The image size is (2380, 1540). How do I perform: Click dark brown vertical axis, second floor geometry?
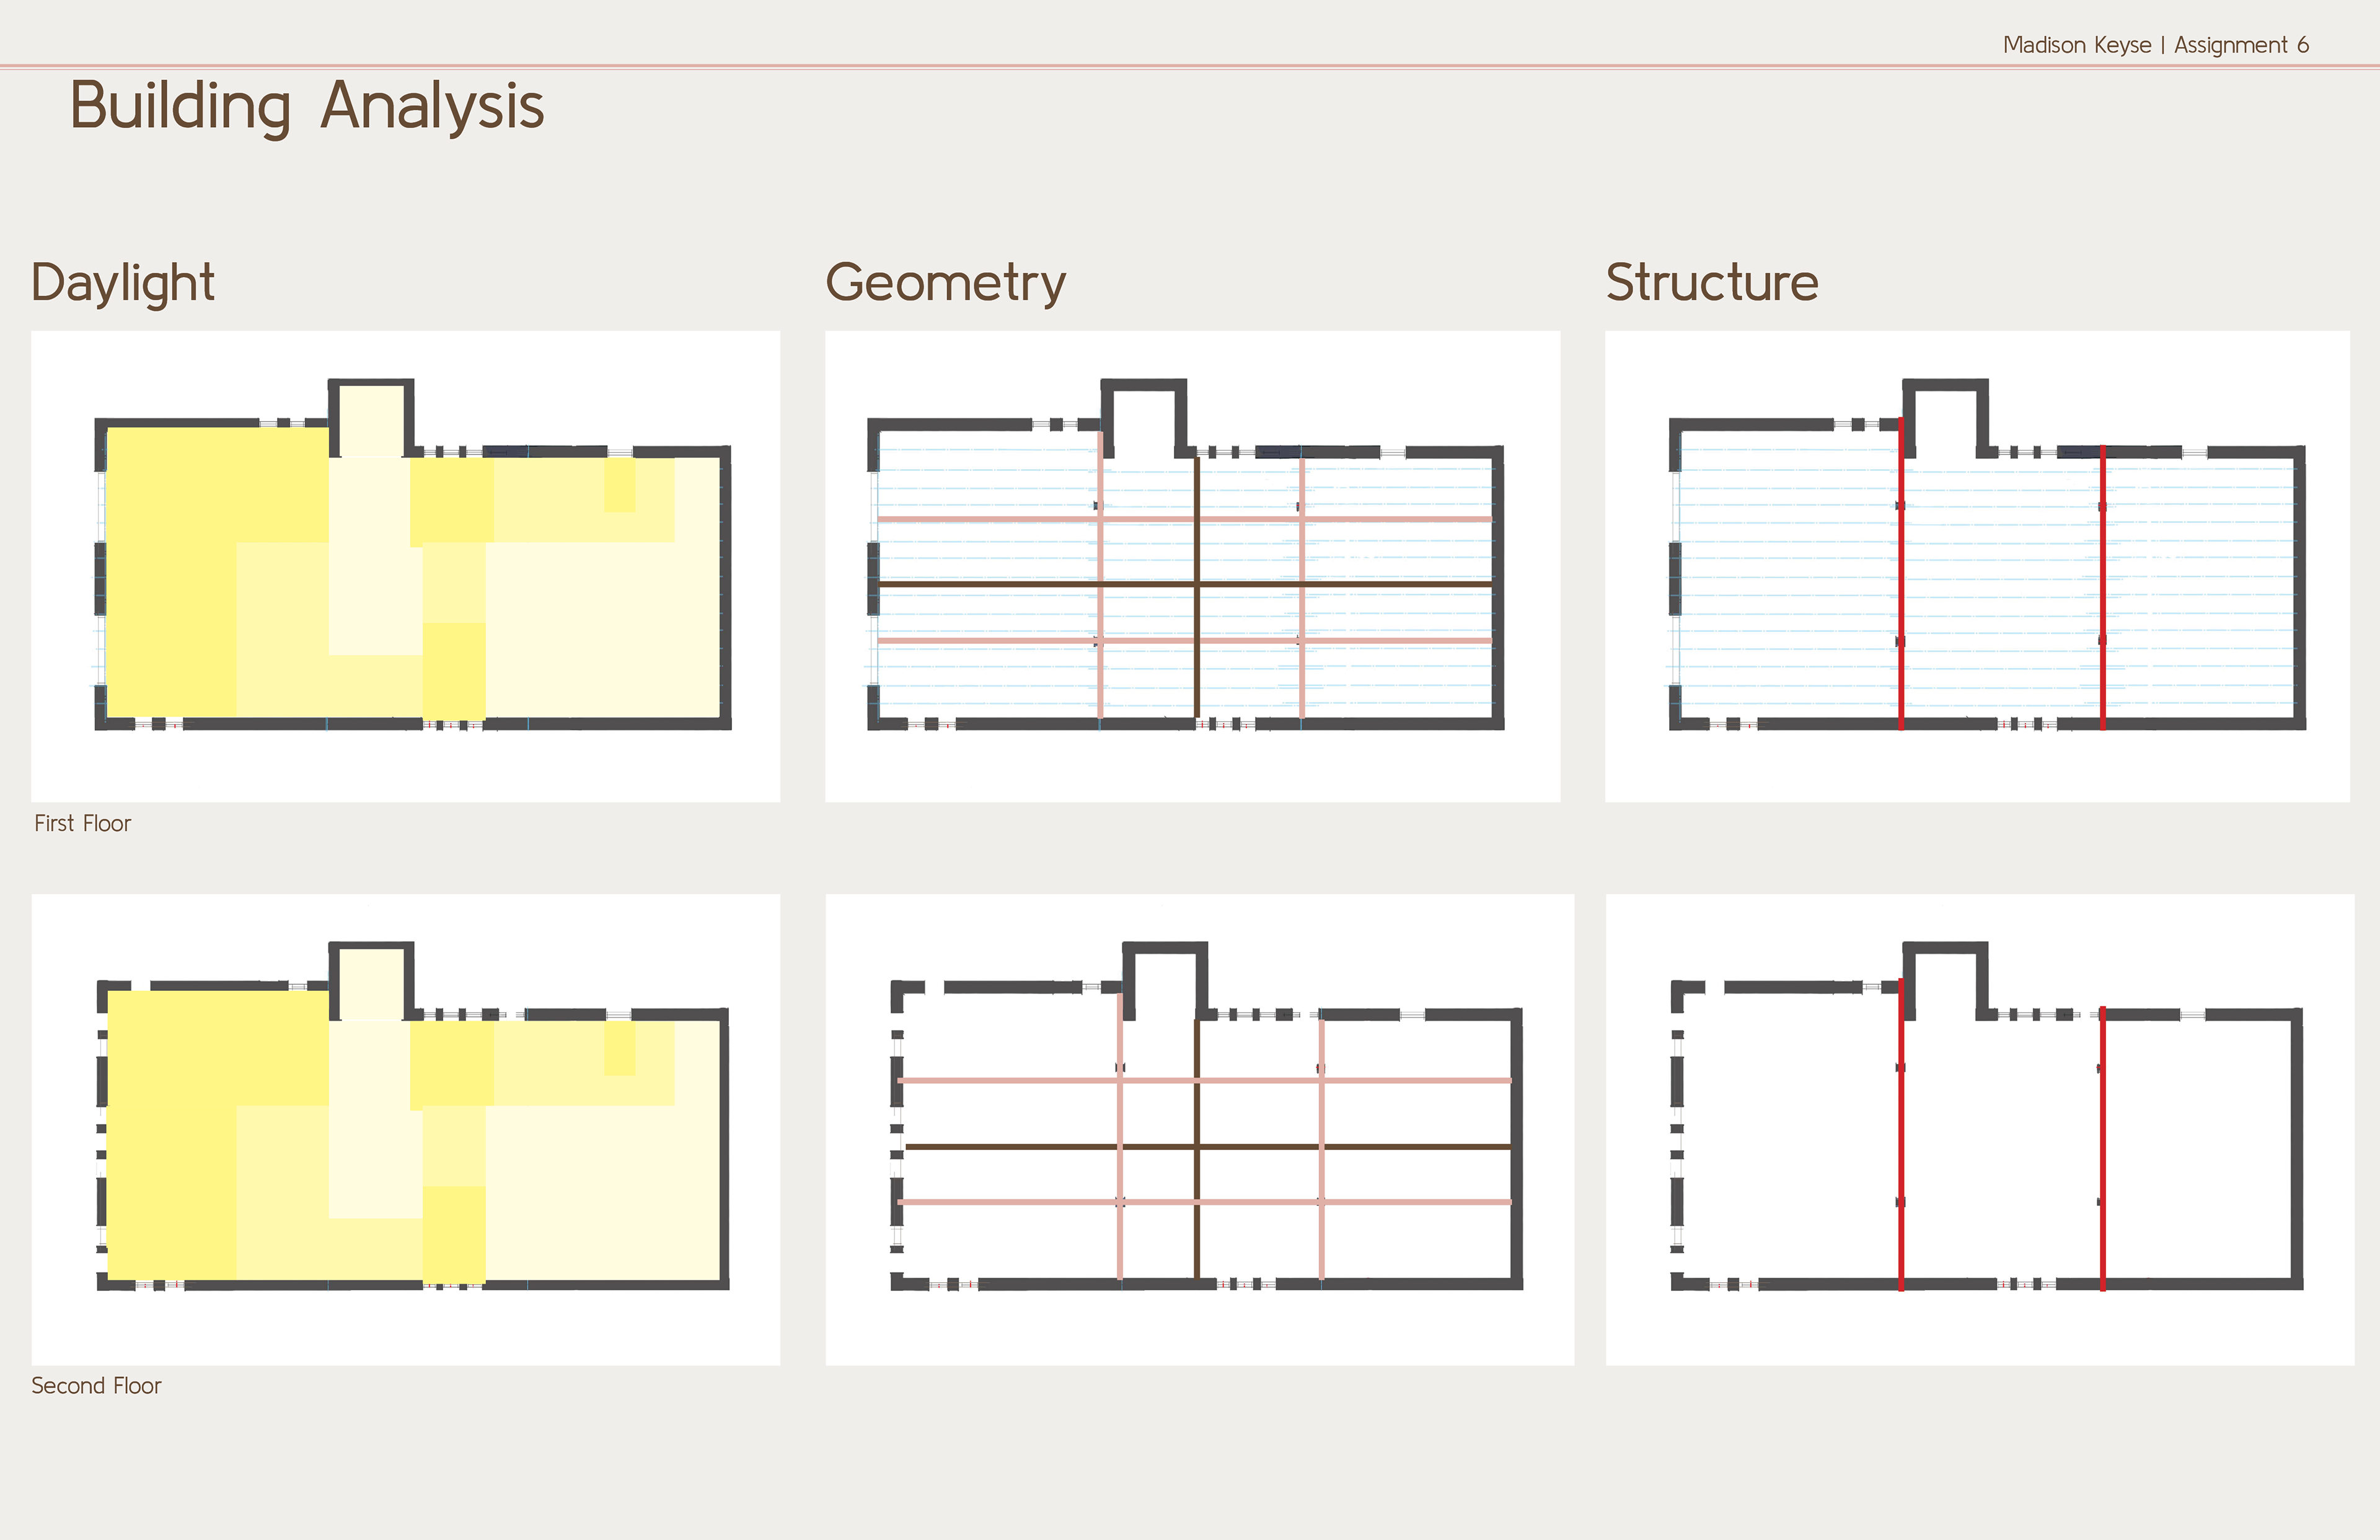1197,1149
